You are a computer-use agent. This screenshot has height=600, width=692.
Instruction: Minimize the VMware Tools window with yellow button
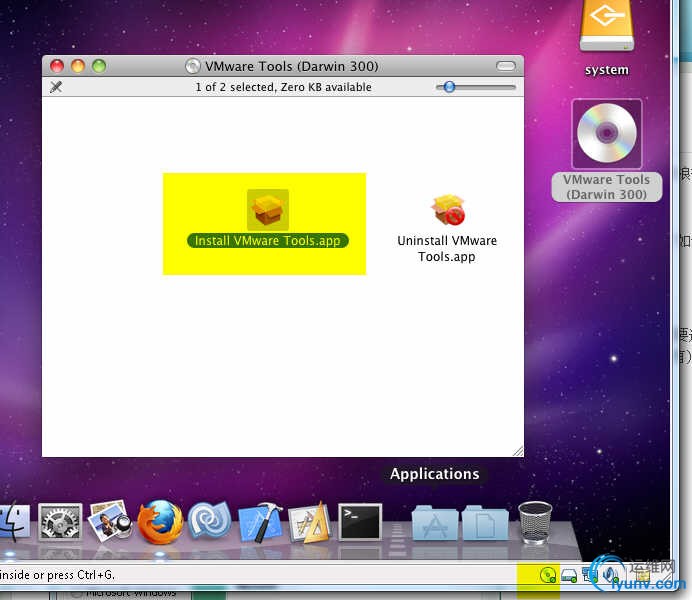pos(78,66)
